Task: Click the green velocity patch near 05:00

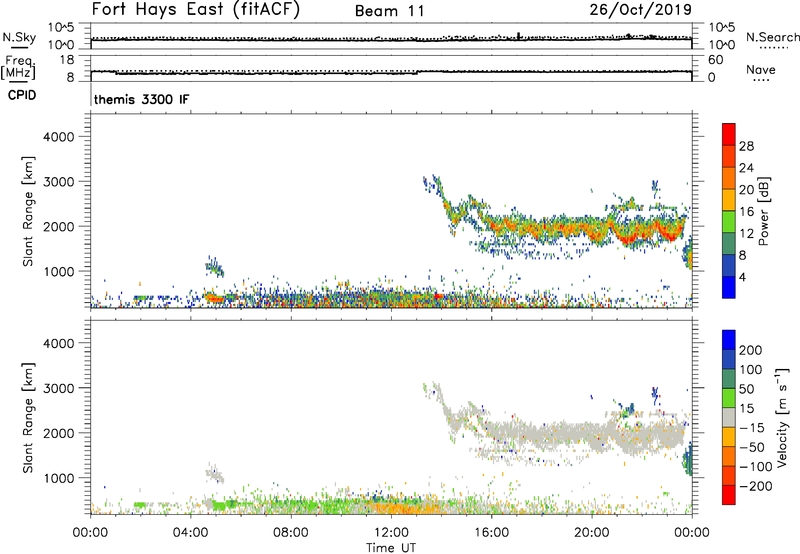Action: coord(221,505)
